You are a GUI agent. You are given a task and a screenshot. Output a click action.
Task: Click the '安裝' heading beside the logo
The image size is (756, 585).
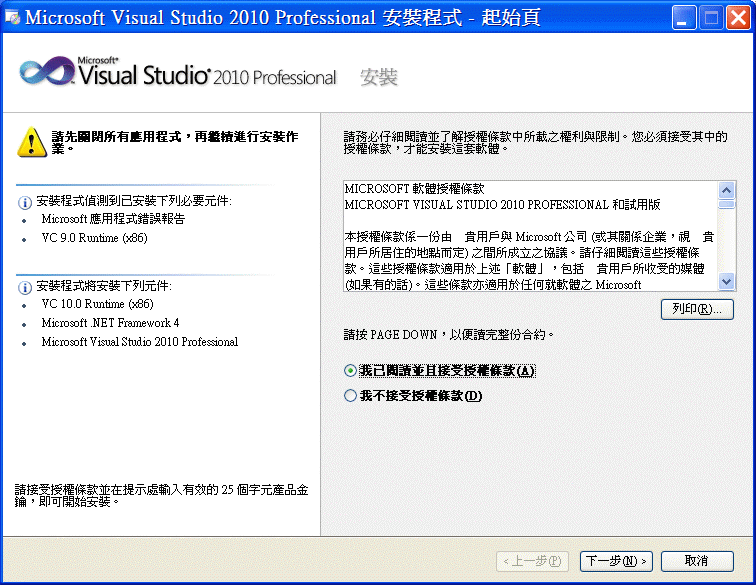tap(379, 77)
